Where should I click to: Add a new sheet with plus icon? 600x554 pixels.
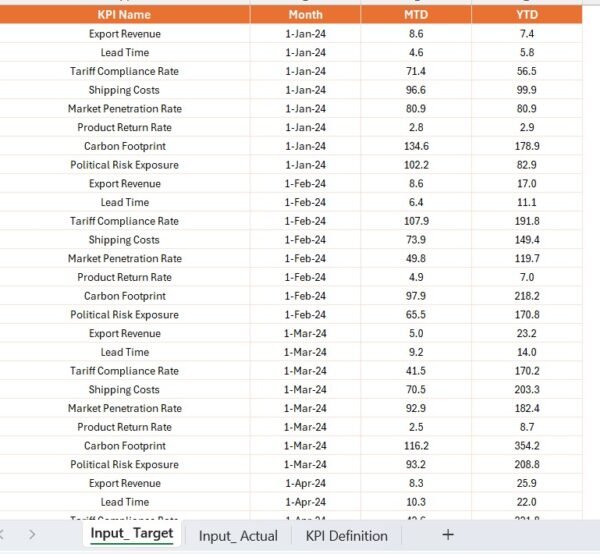click(448, 535)
